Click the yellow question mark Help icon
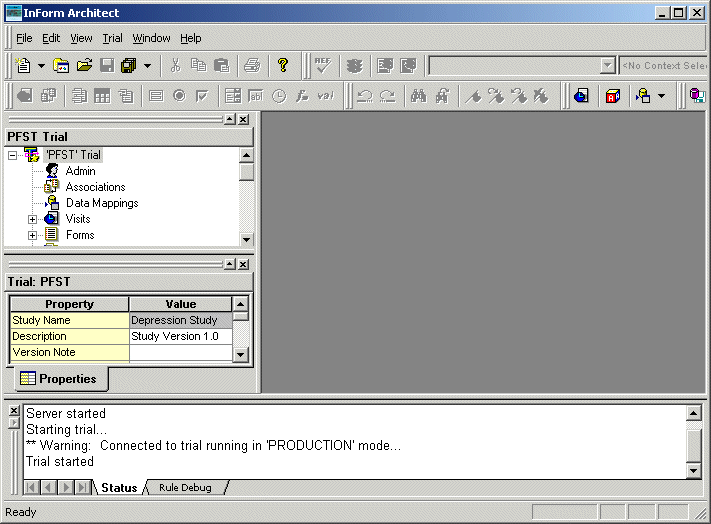 point(283,66)
